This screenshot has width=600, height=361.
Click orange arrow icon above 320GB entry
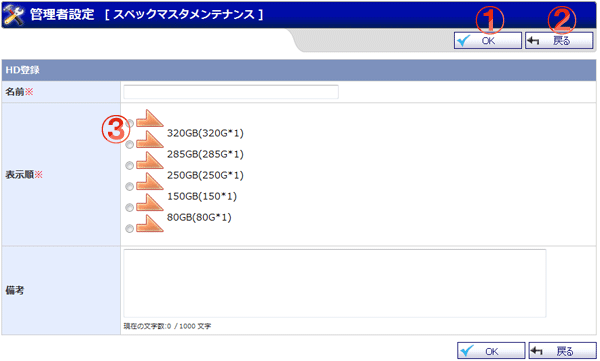150,119
